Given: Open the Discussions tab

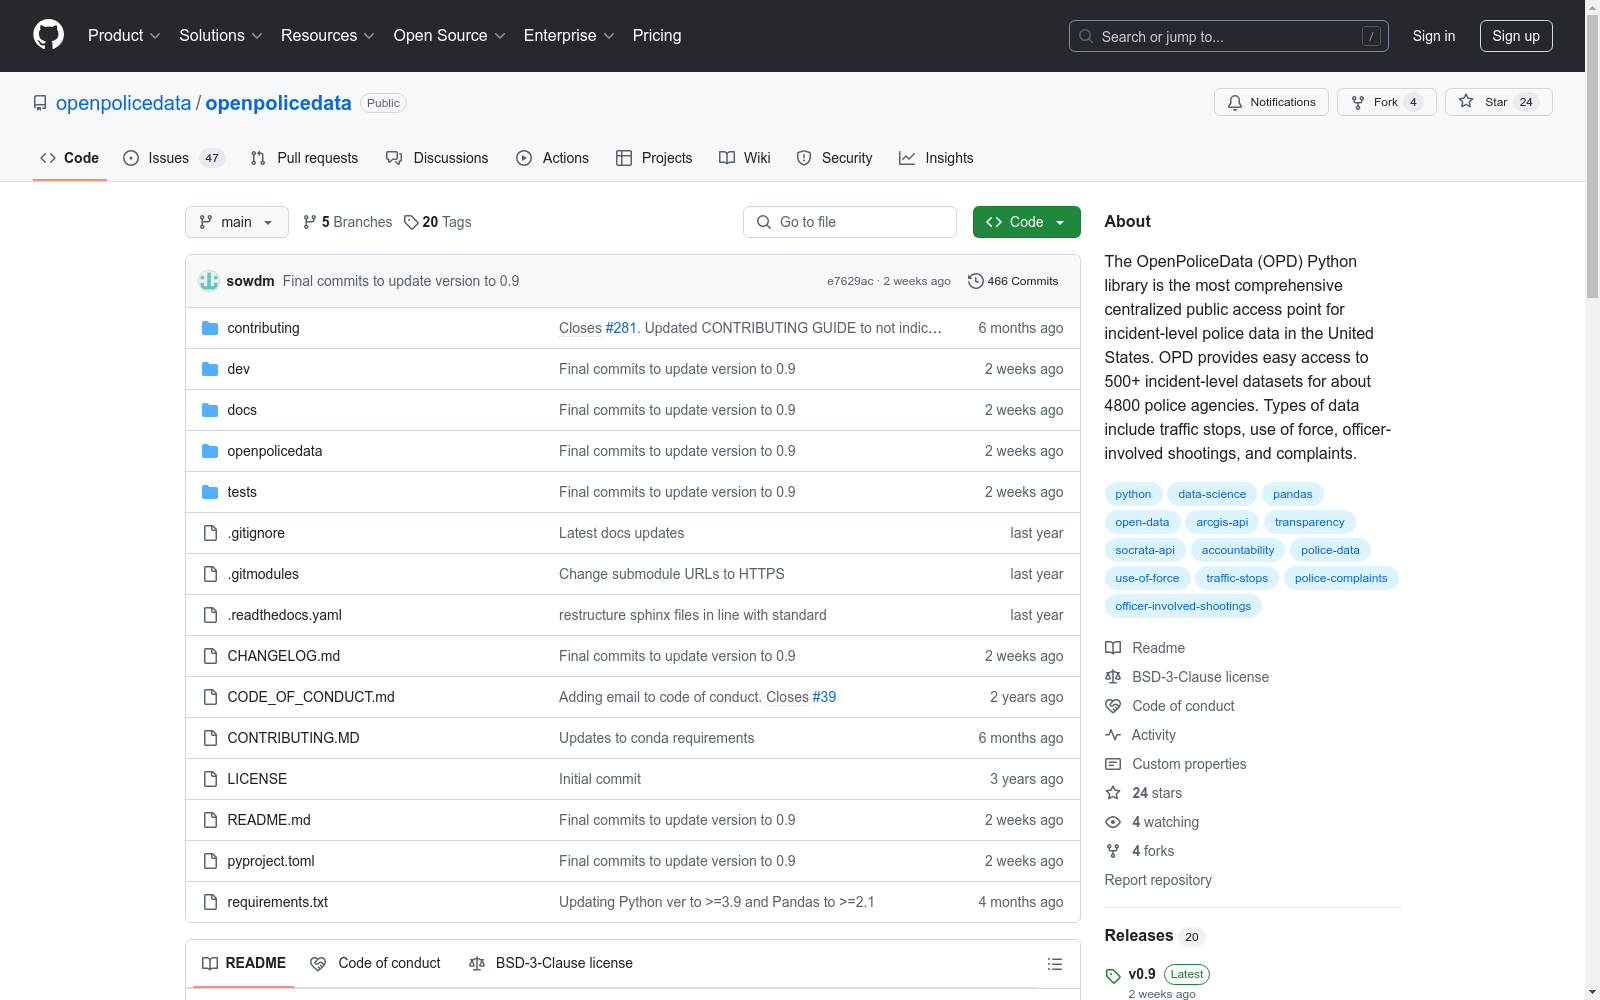Looking at the screenshot, I should [x=437, y=158].
